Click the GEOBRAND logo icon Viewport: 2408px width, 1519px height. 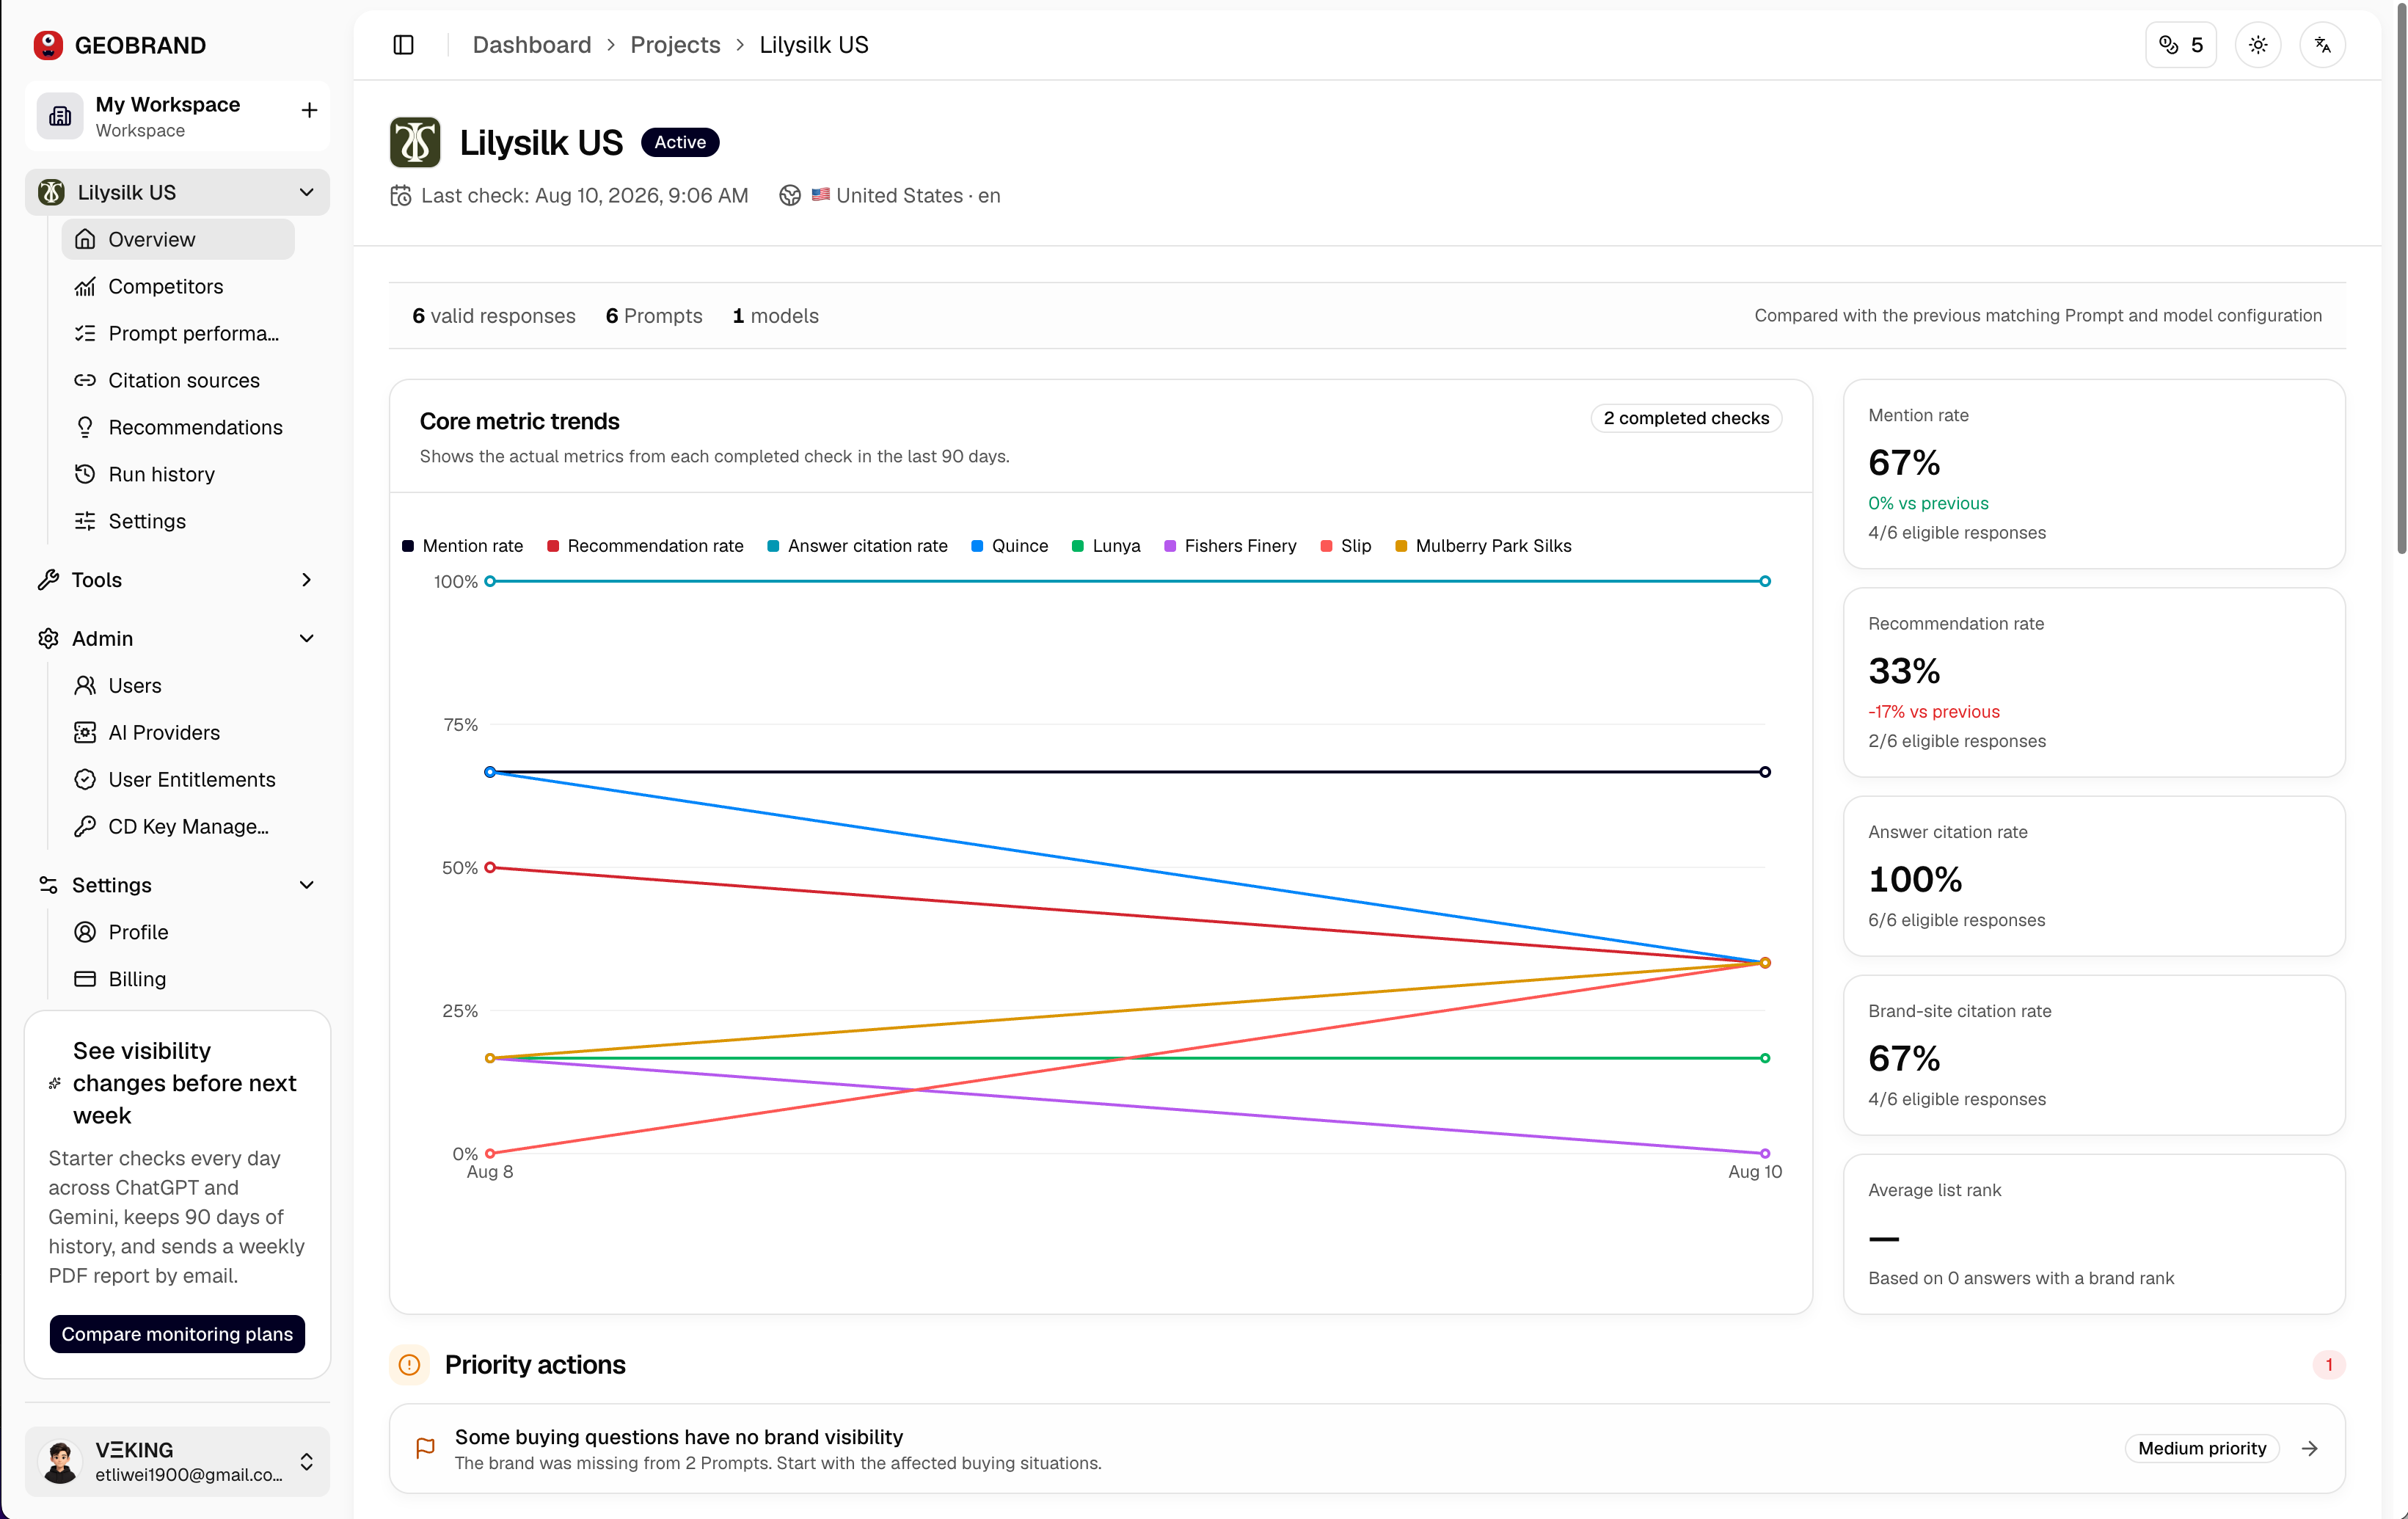pyautogui.click(x=48, y=45)
